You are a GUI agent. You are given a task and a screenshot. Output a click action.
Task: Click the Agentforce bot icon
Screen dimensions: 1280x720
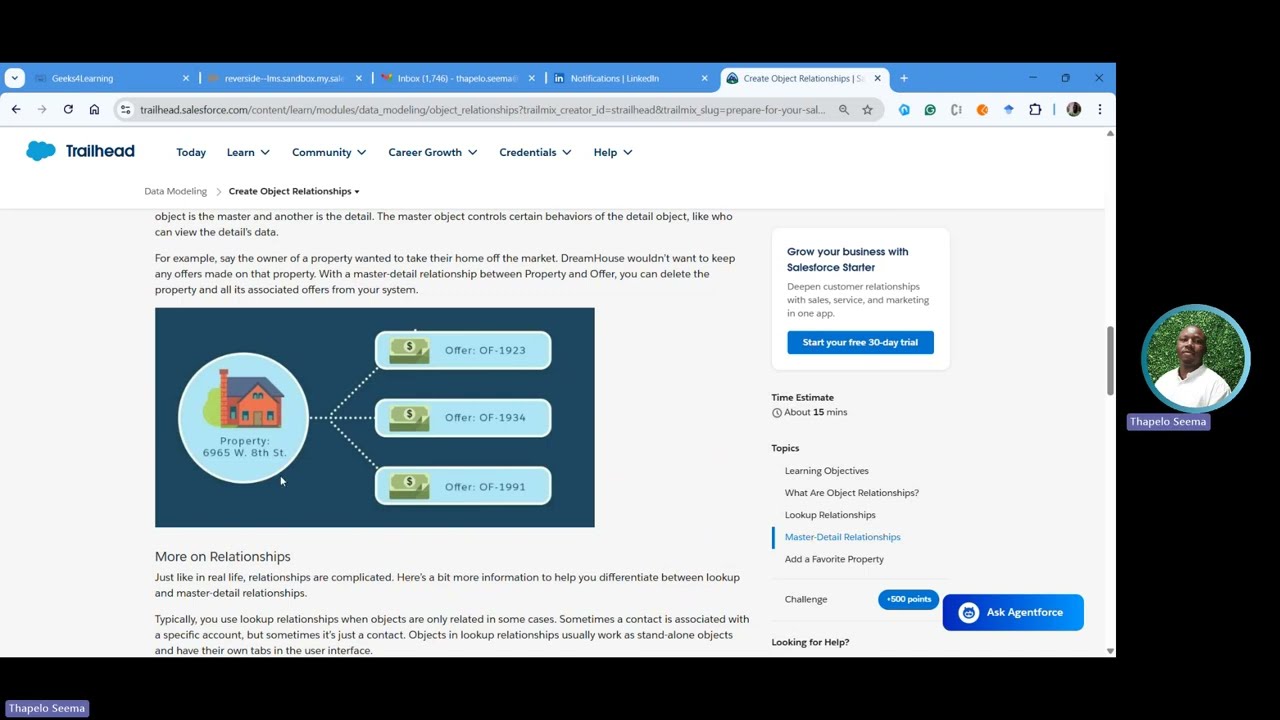[x=968, y=613]
